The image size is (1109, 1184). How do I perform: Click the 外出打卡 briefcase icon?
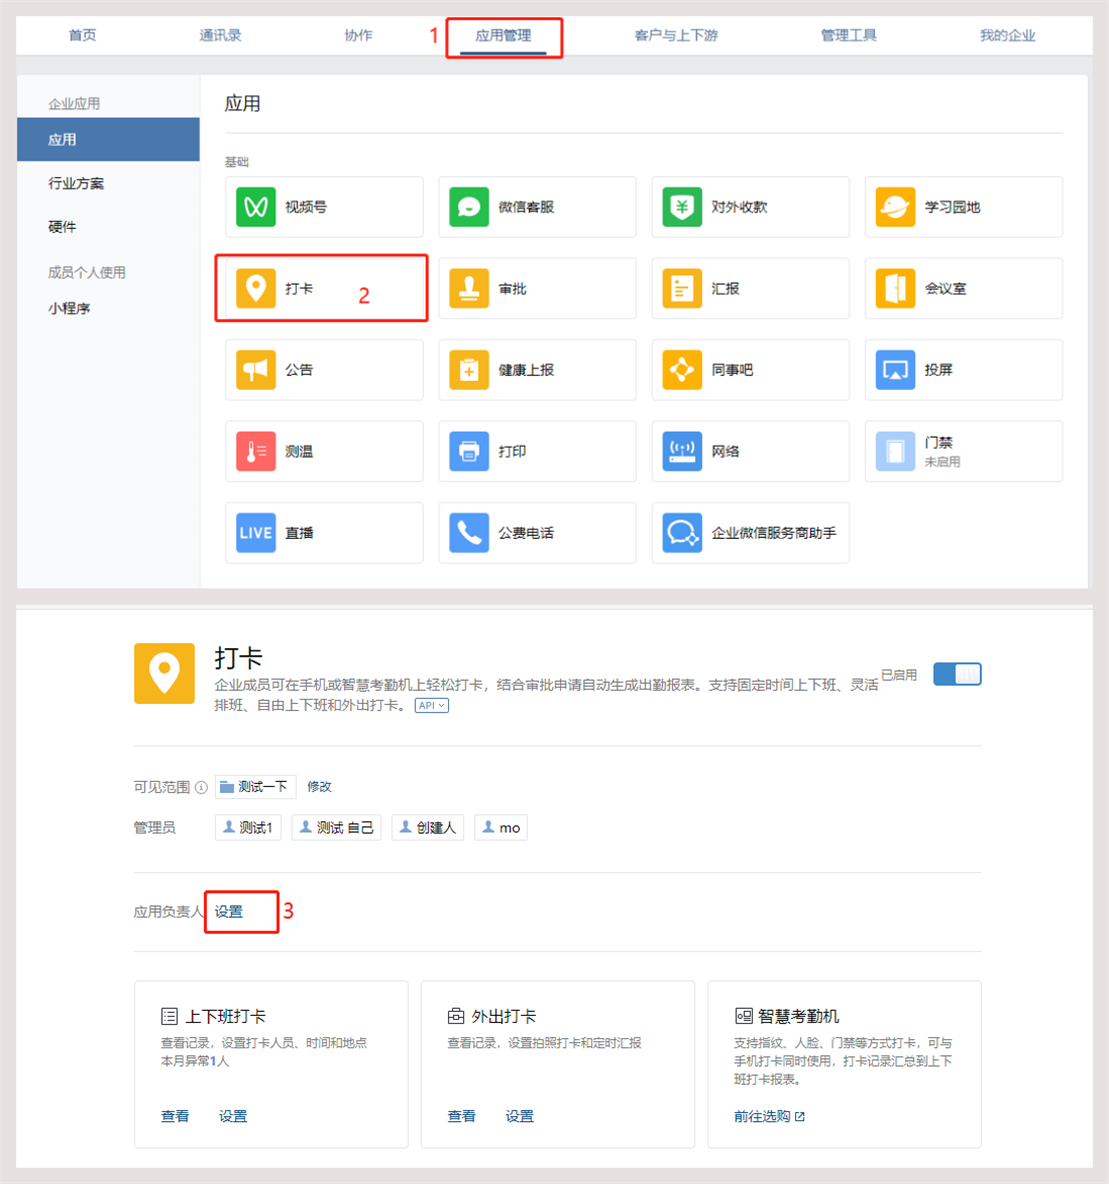click(455, 1016)
